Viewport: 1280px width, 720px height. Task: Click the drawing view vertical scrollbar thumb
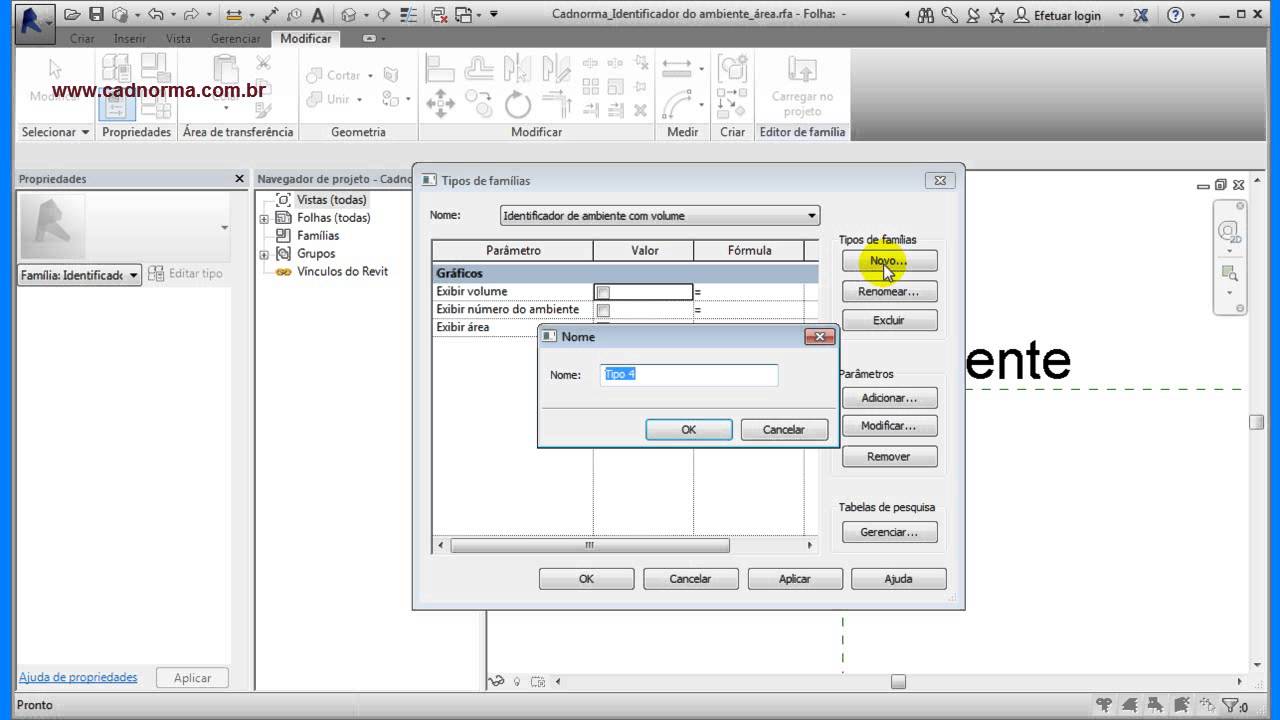tap(1257, 423)
